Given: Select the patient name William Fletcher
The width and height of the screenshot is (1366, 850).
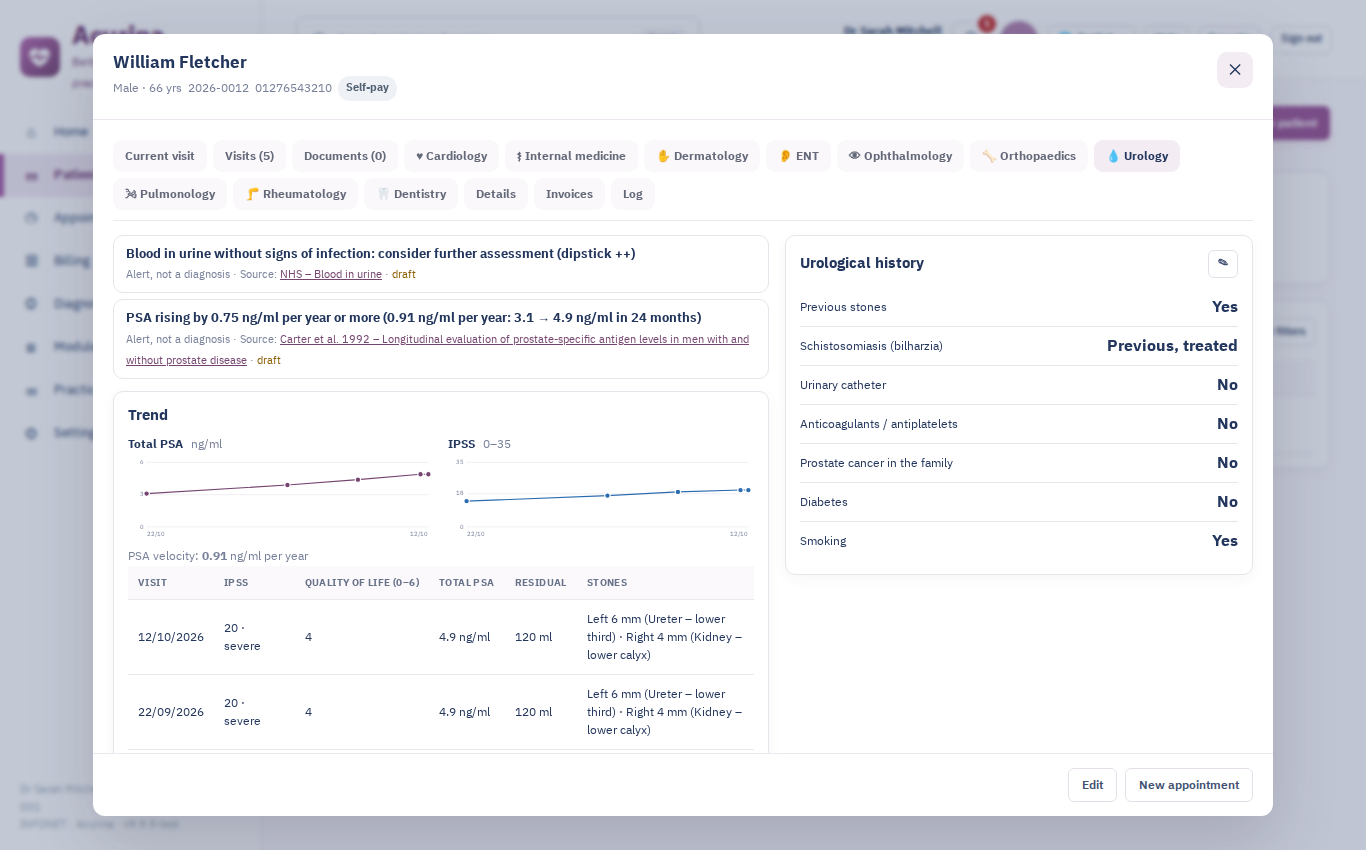Looking at the screenshot, I should (x=180, y=62).
